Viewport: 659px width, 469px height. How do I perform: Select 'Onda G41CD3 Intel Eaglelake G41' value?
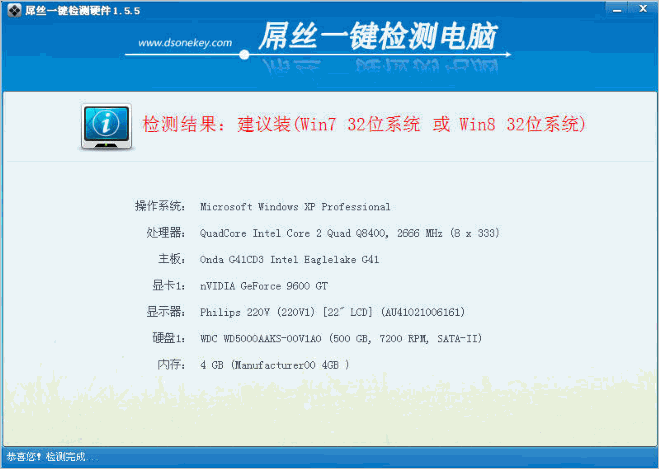tap(290, 259)
